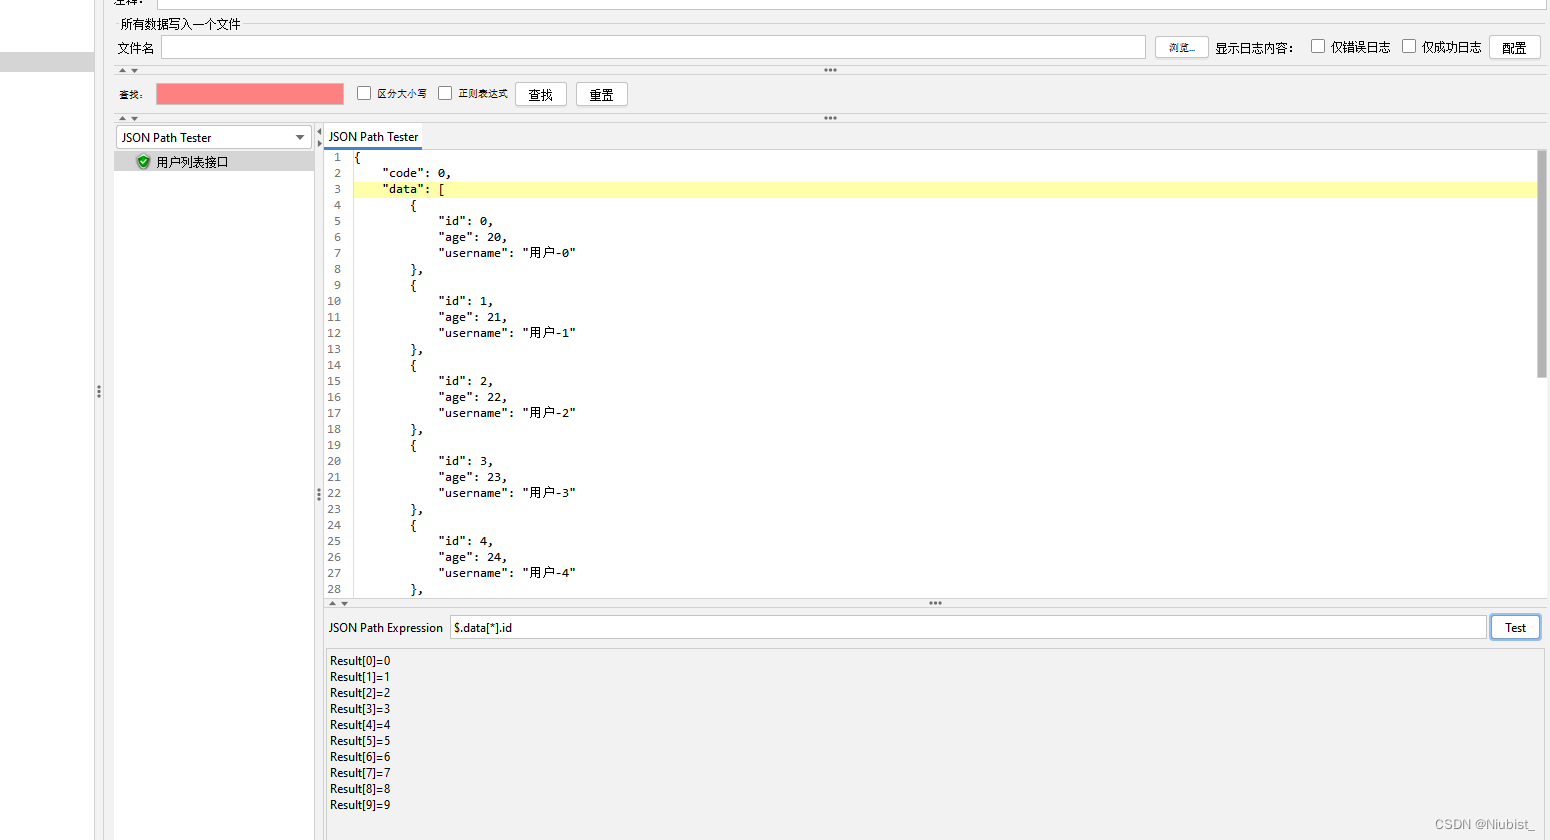1550x840 pixels.
Task: Enable the 仅成功日志 checkbox
Action: click(1409, 46)
